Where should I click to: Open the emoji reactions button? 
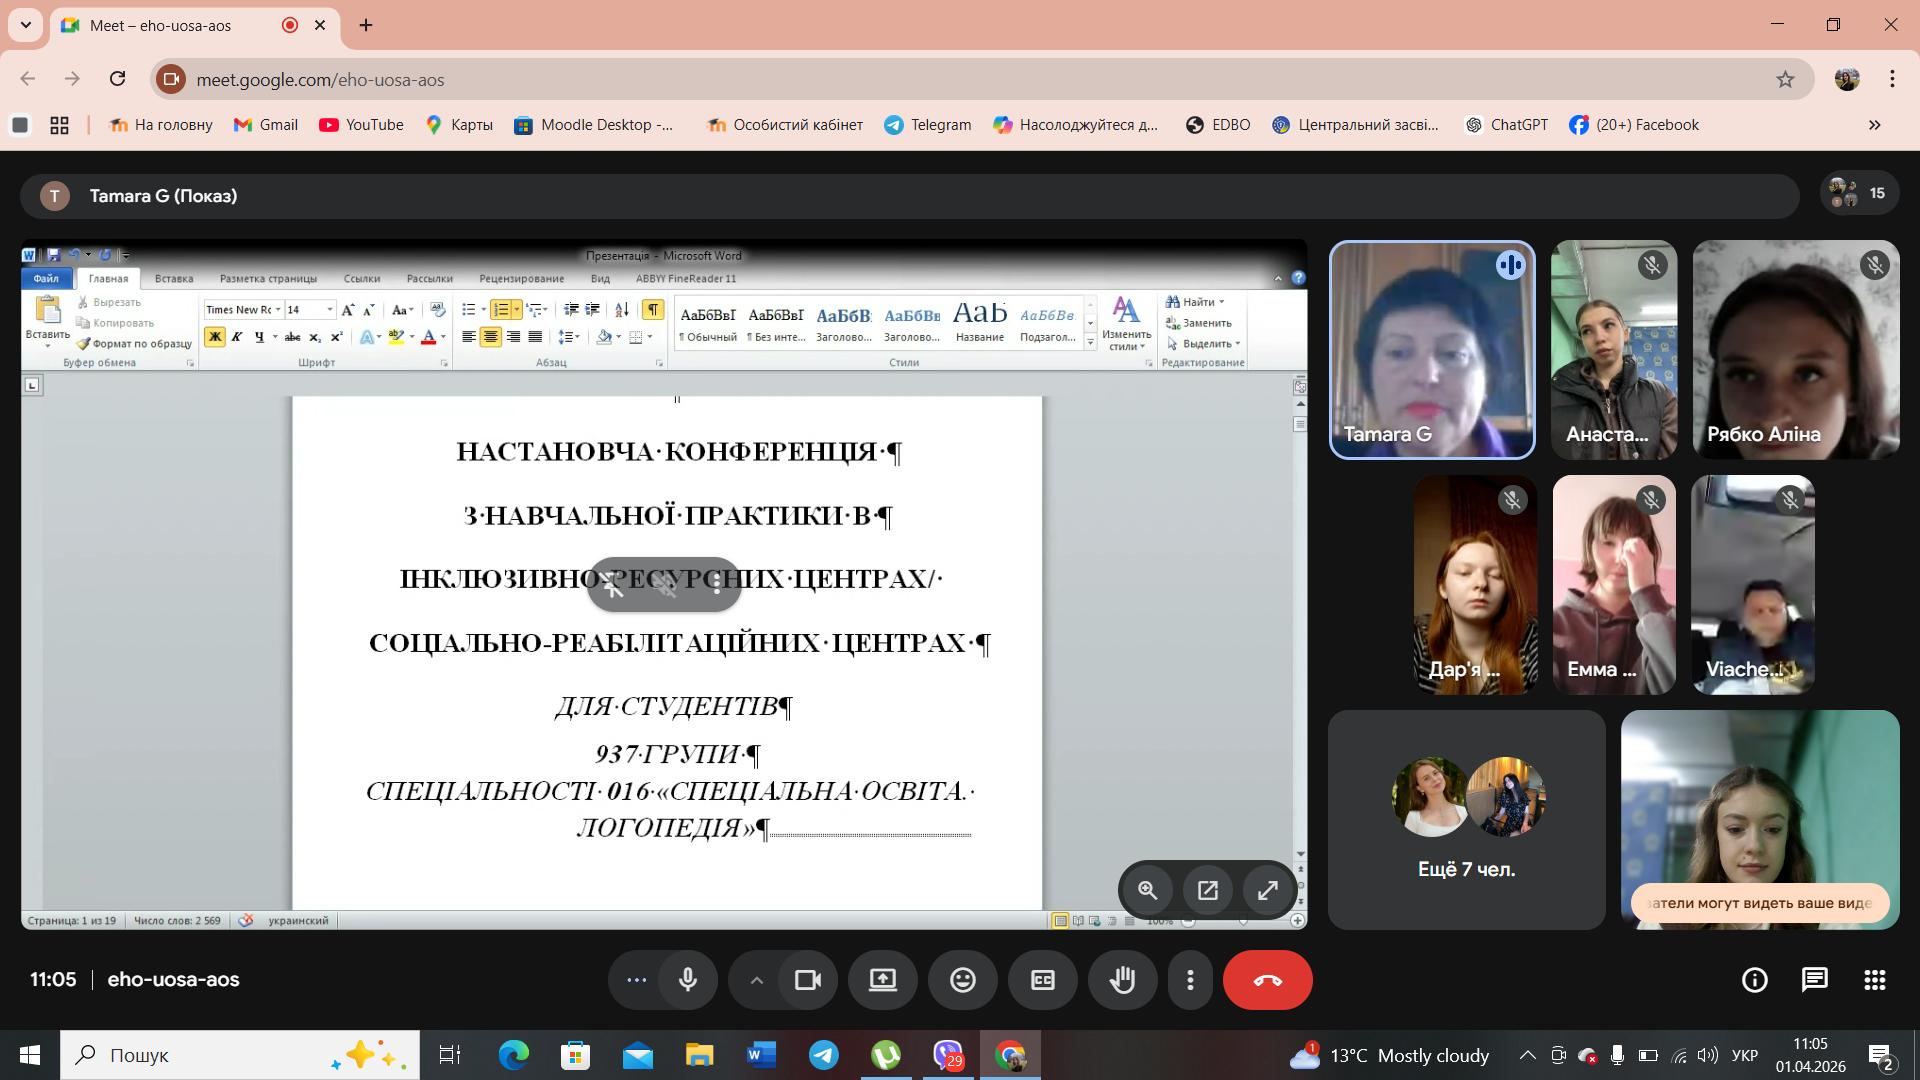tap(962, 980)
